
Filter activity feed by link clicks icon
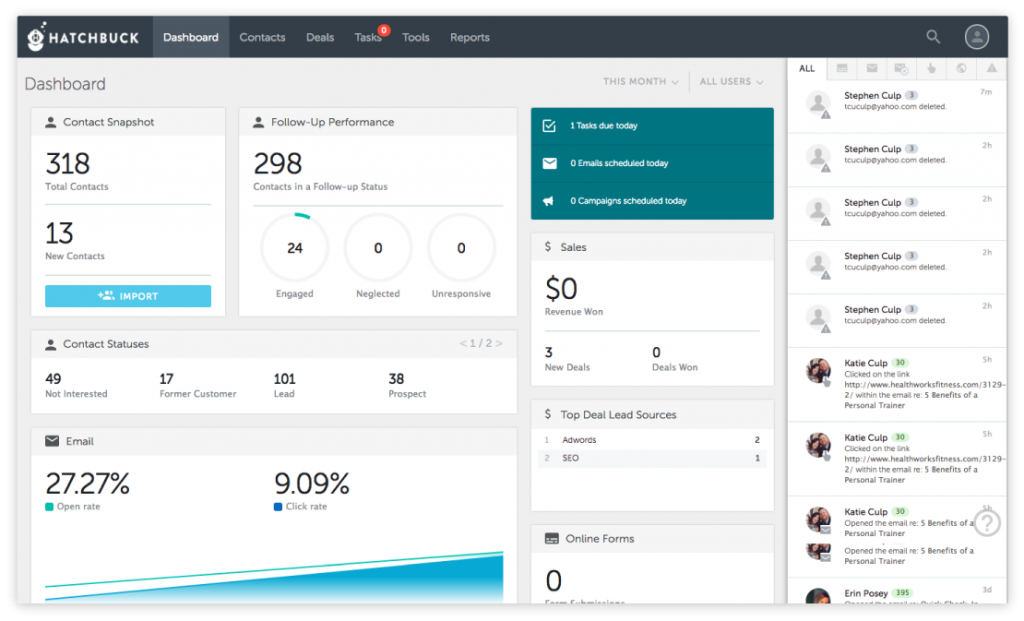coord(931,69)
